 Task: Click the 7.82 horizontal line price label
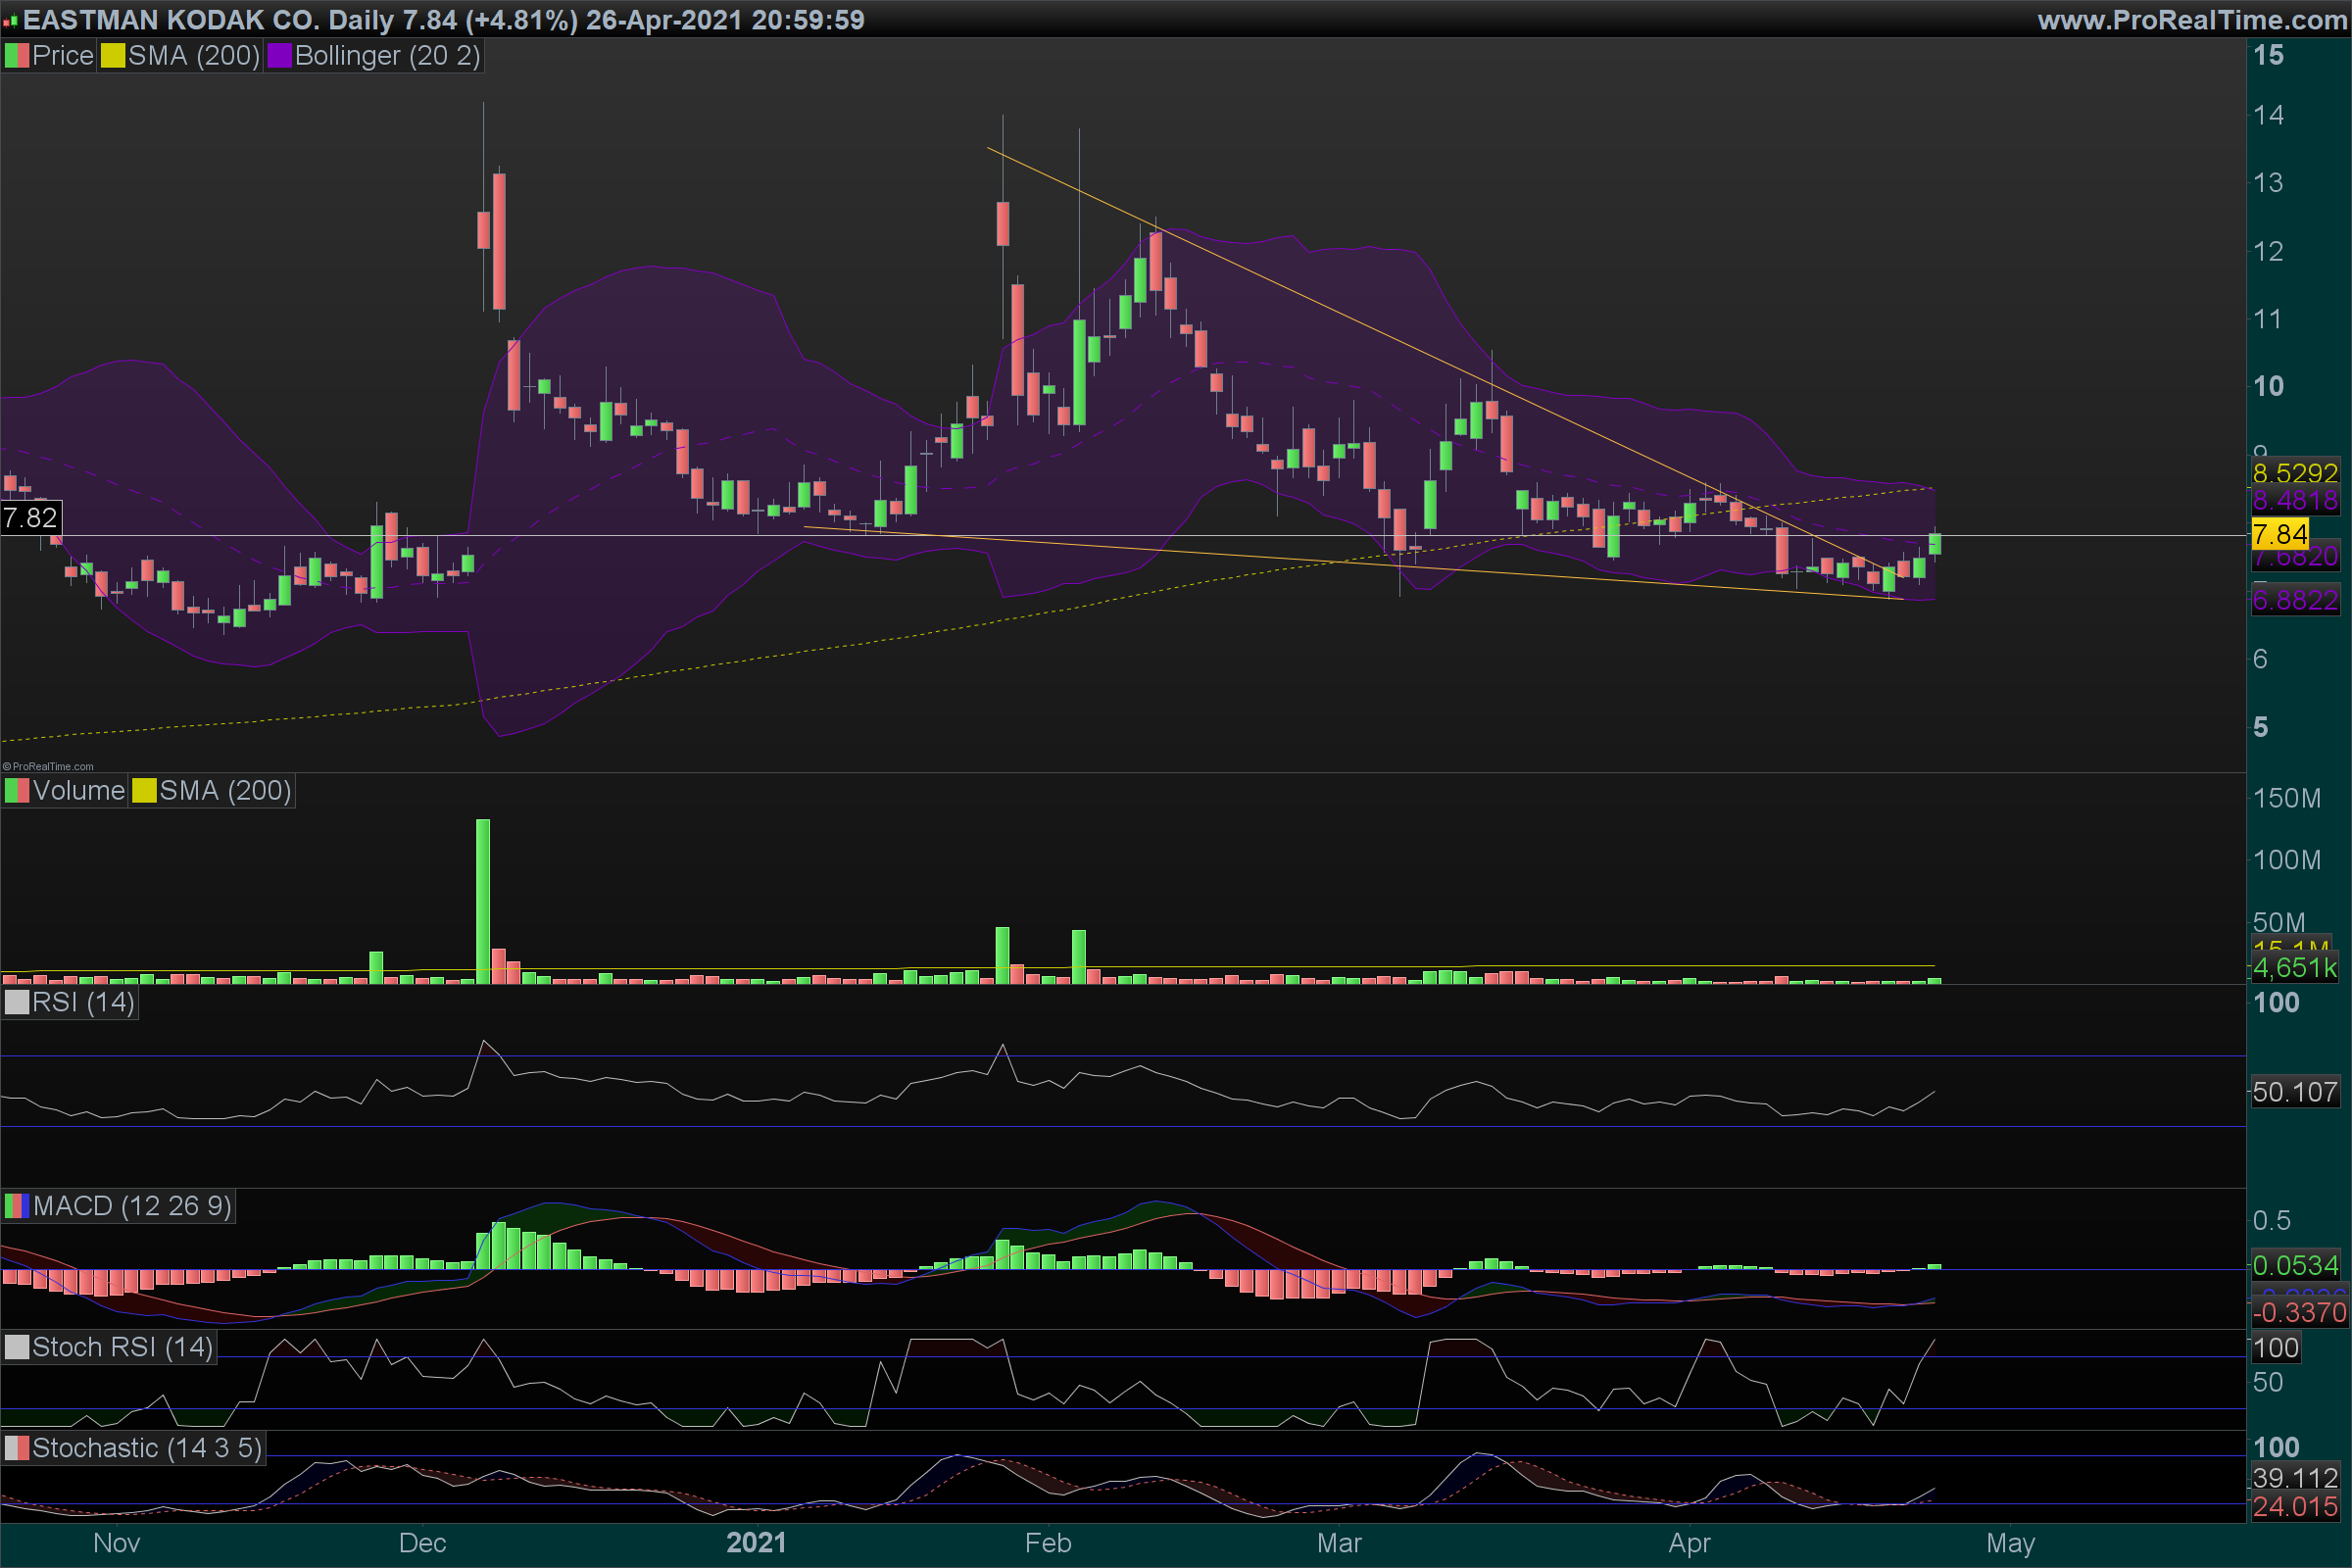(31, 518)
